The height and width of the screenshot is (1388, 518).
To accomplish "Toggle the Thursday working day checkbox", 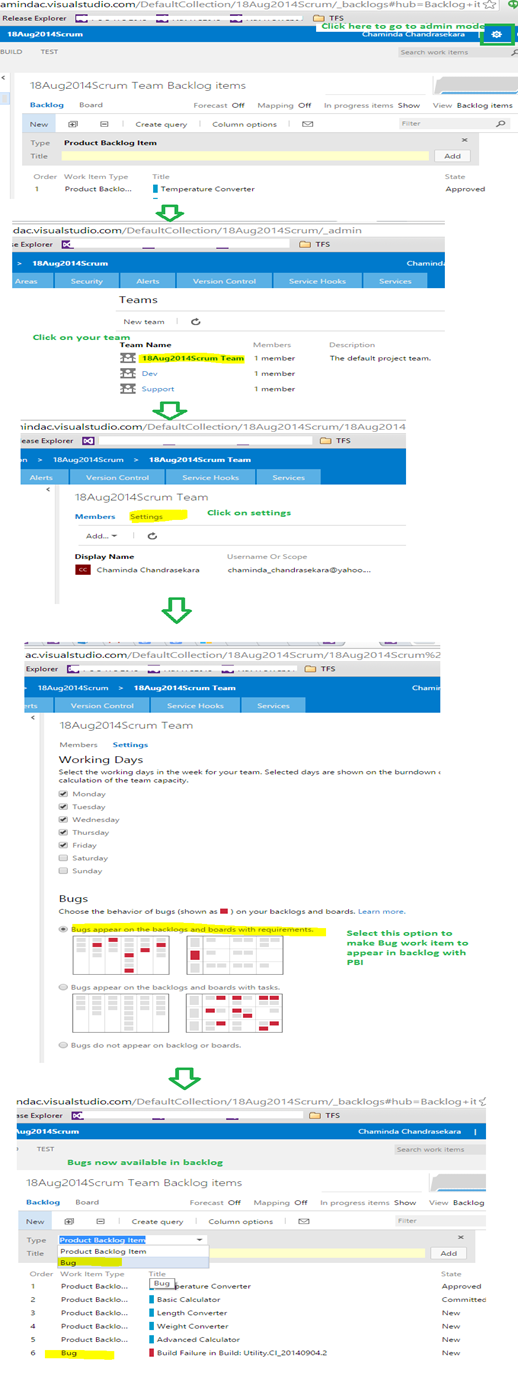I will pos(64,832).
